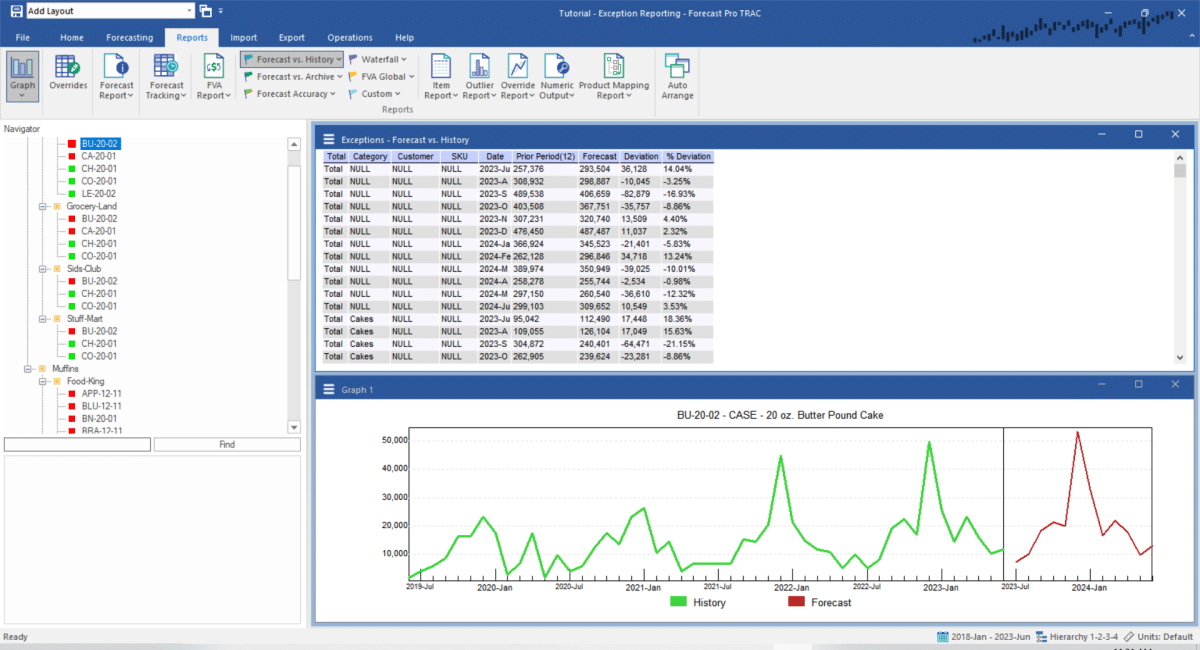The image size is (1200, 650).
Task: Switch to the Import tab
Action: (243, 37)
